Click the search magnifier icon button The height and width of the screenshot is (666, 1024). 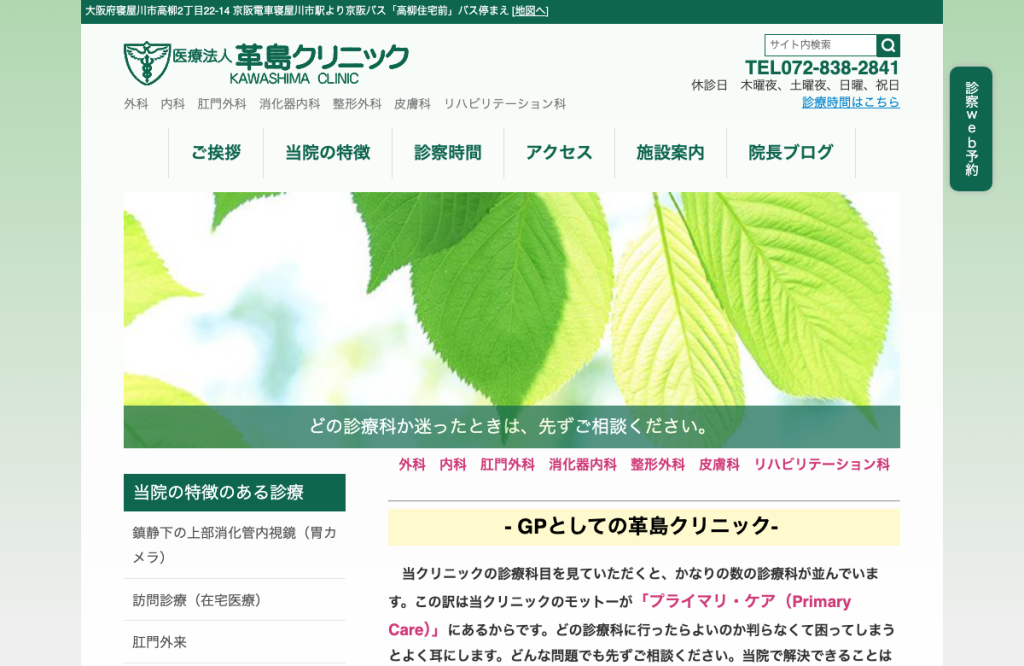888,45
